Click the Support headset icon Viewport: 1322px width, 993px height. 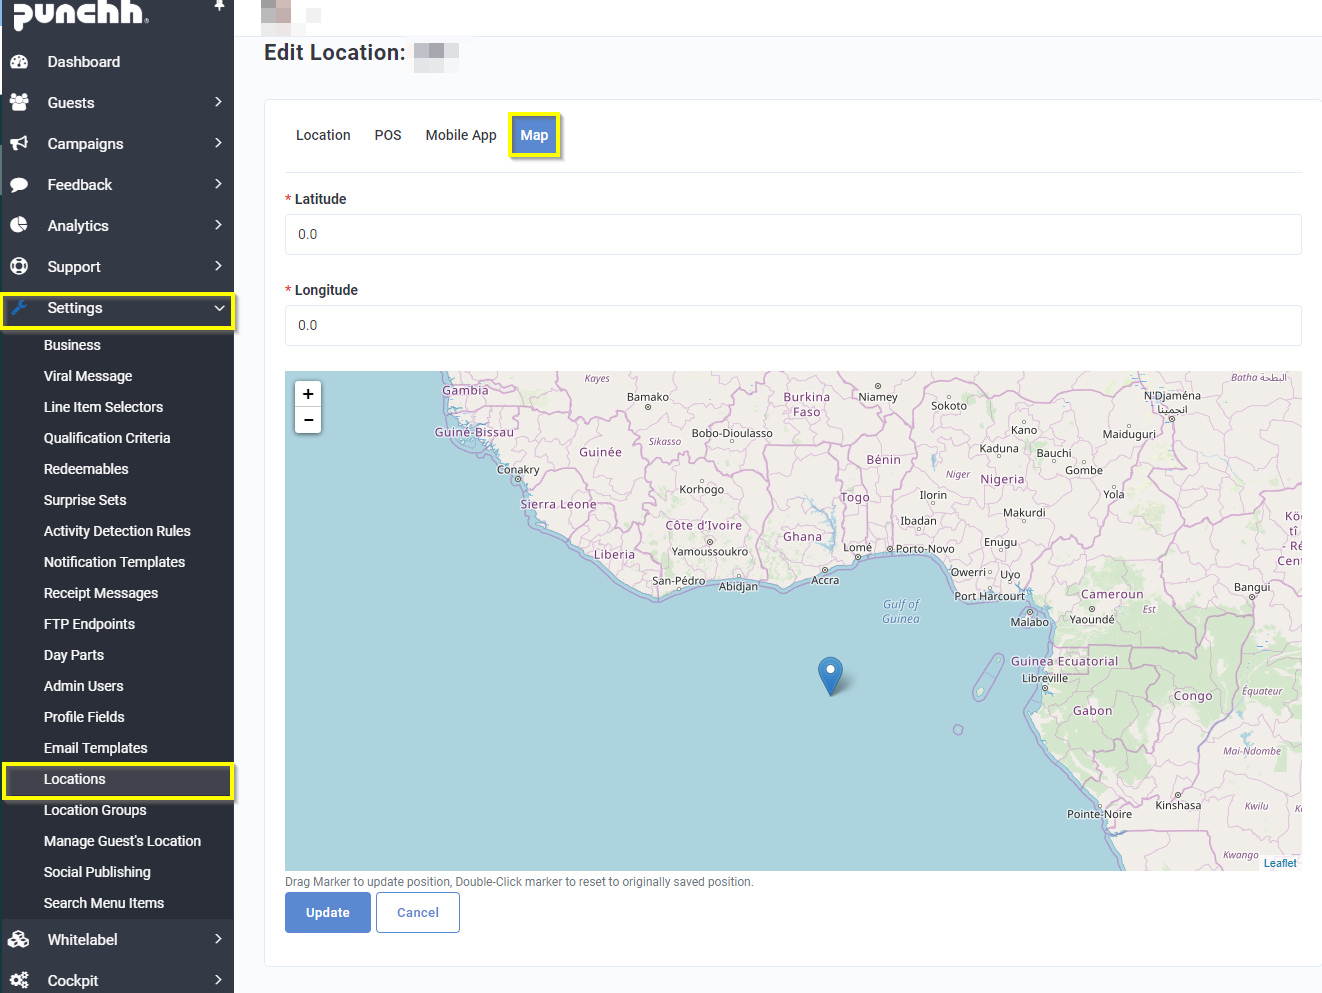(21, 266)
